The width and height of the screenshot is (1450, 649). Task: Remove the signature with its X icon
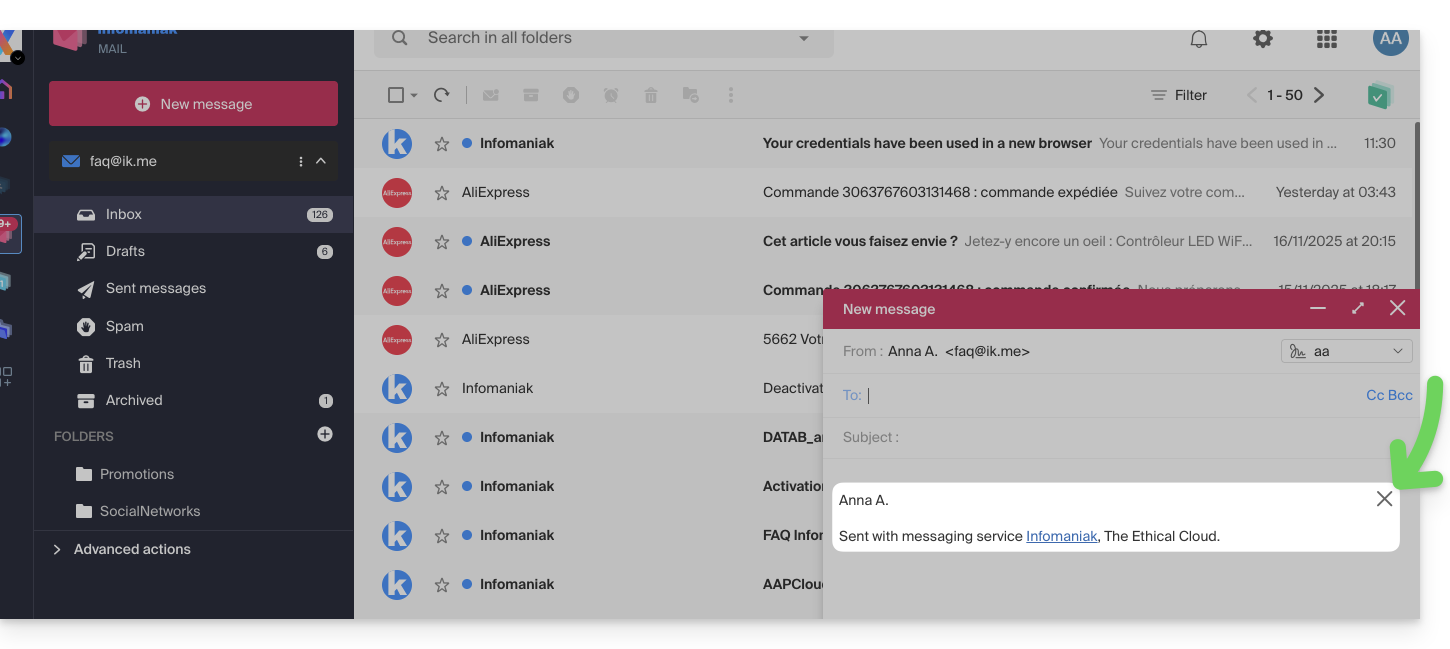tap(1384, 499)
